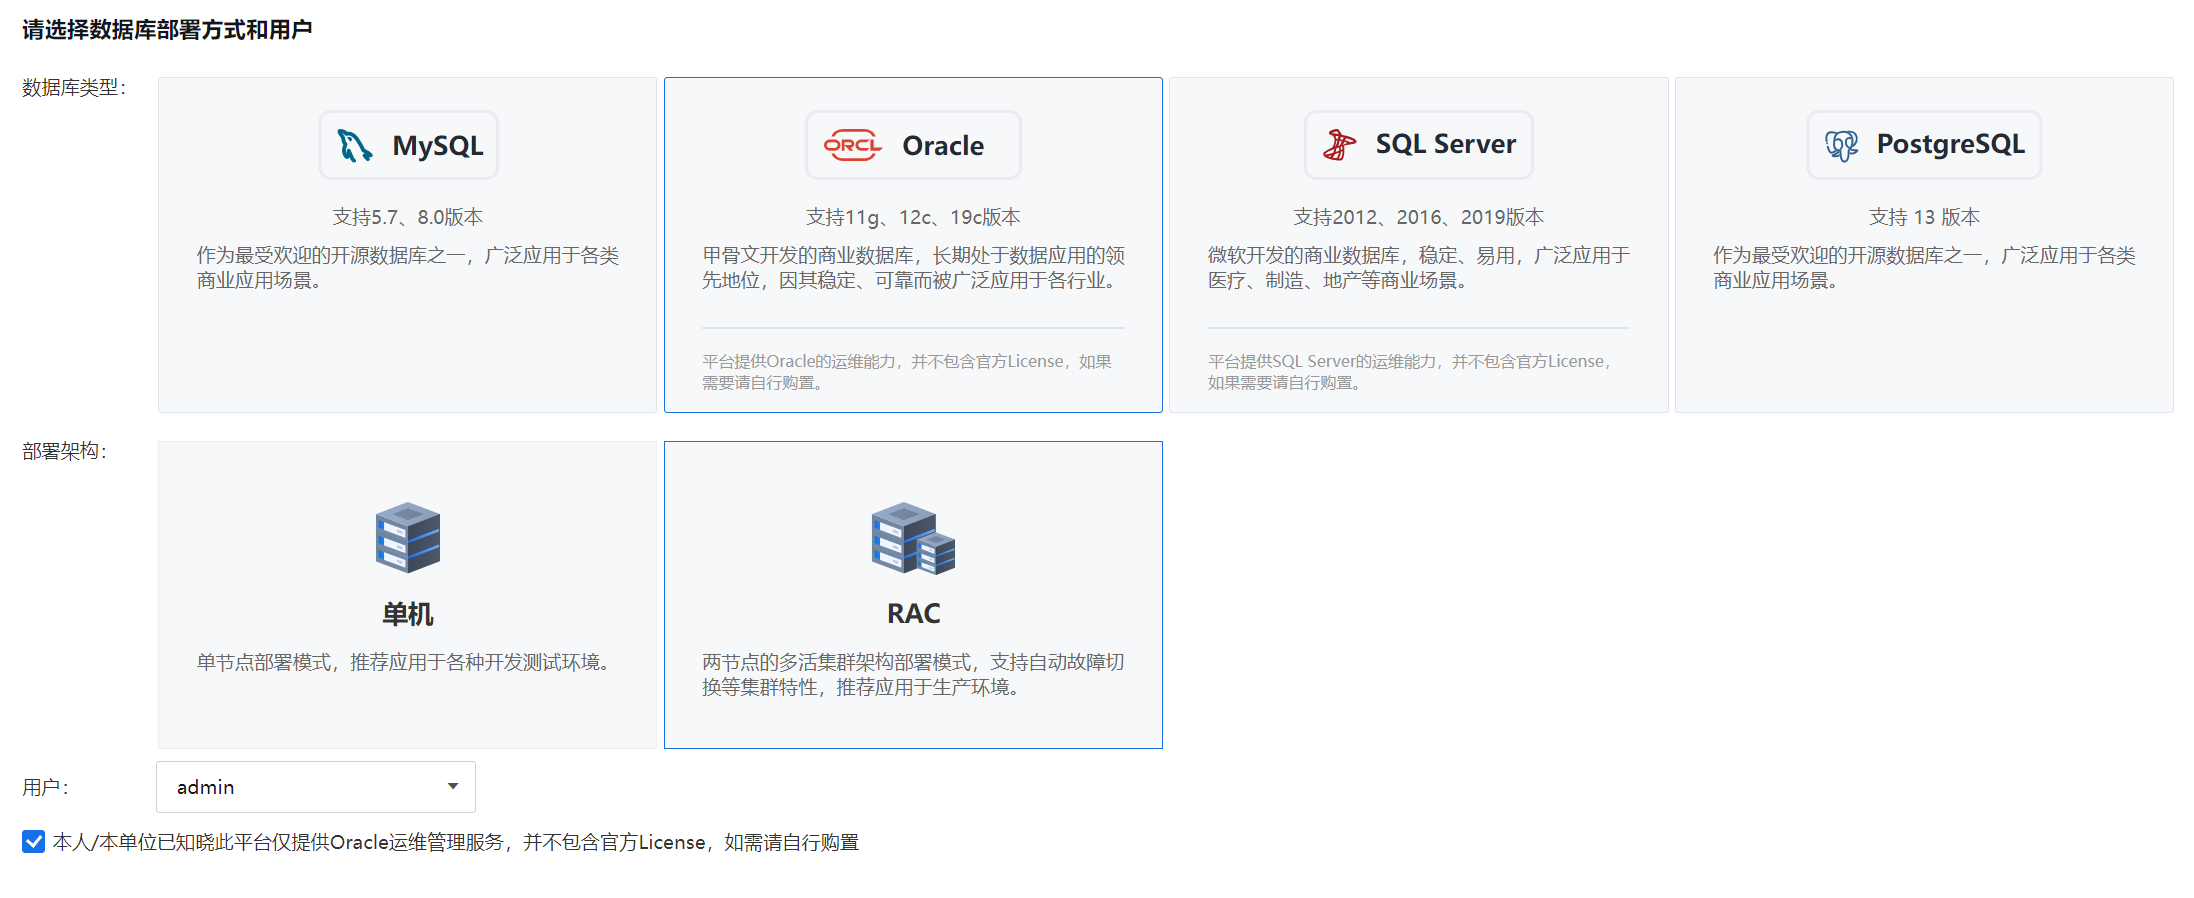This screenshot has width=2194, height=898.
Task: Click the Oracle label button
Action: [x=913, y=145]
